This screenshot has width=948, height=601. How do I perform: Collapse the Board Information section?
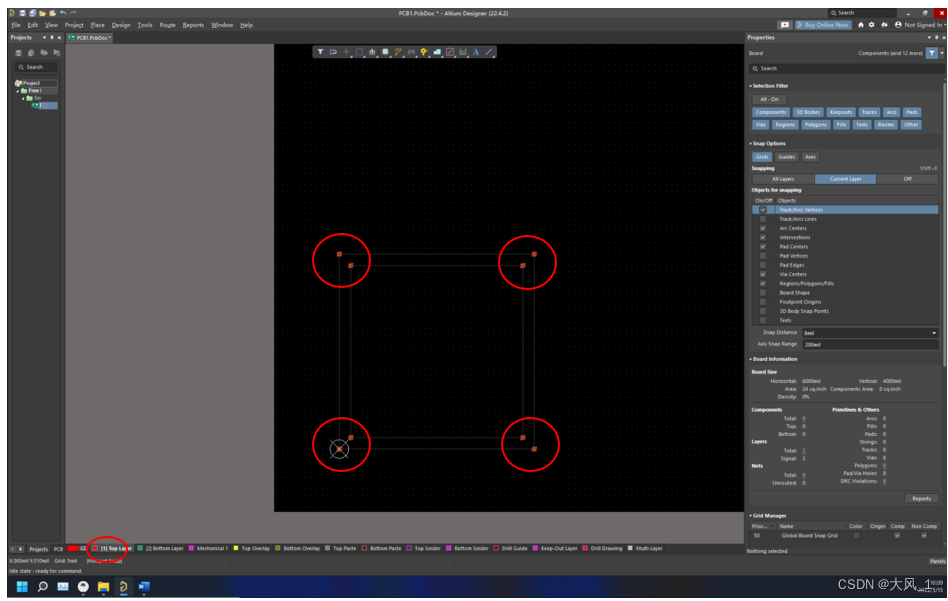point(751,359)
